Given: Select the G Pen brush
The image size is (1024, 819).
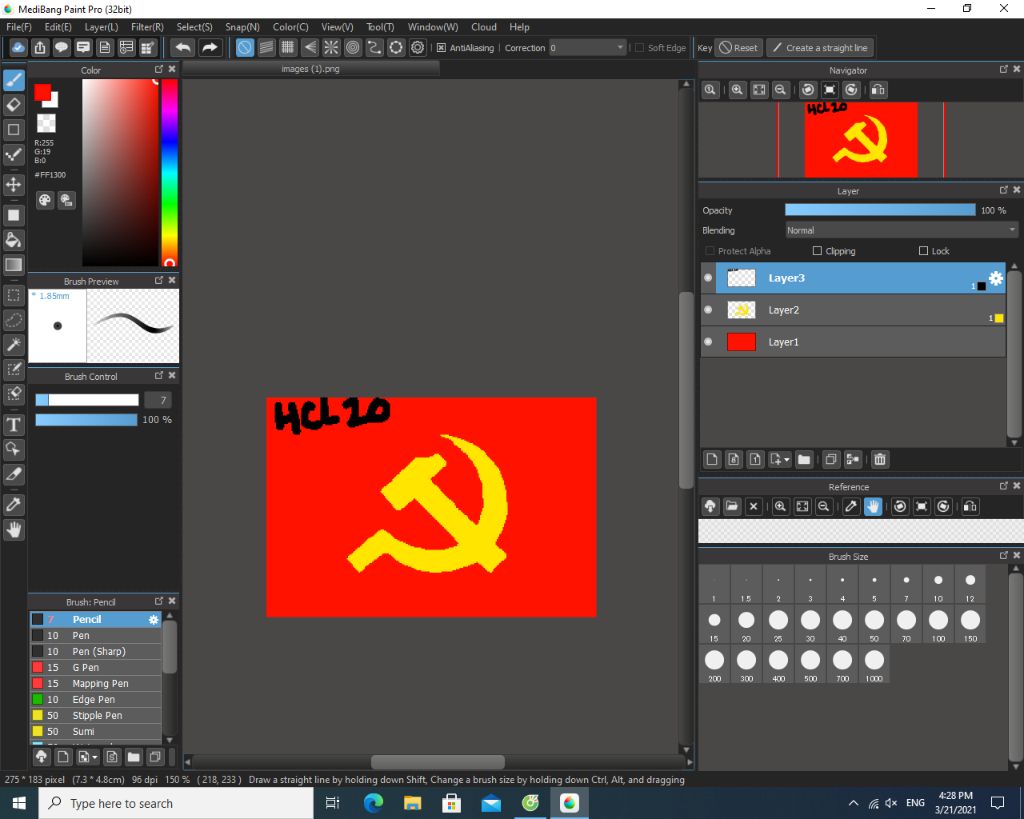Looking at the screenshot, I should (x=96, y=667).
